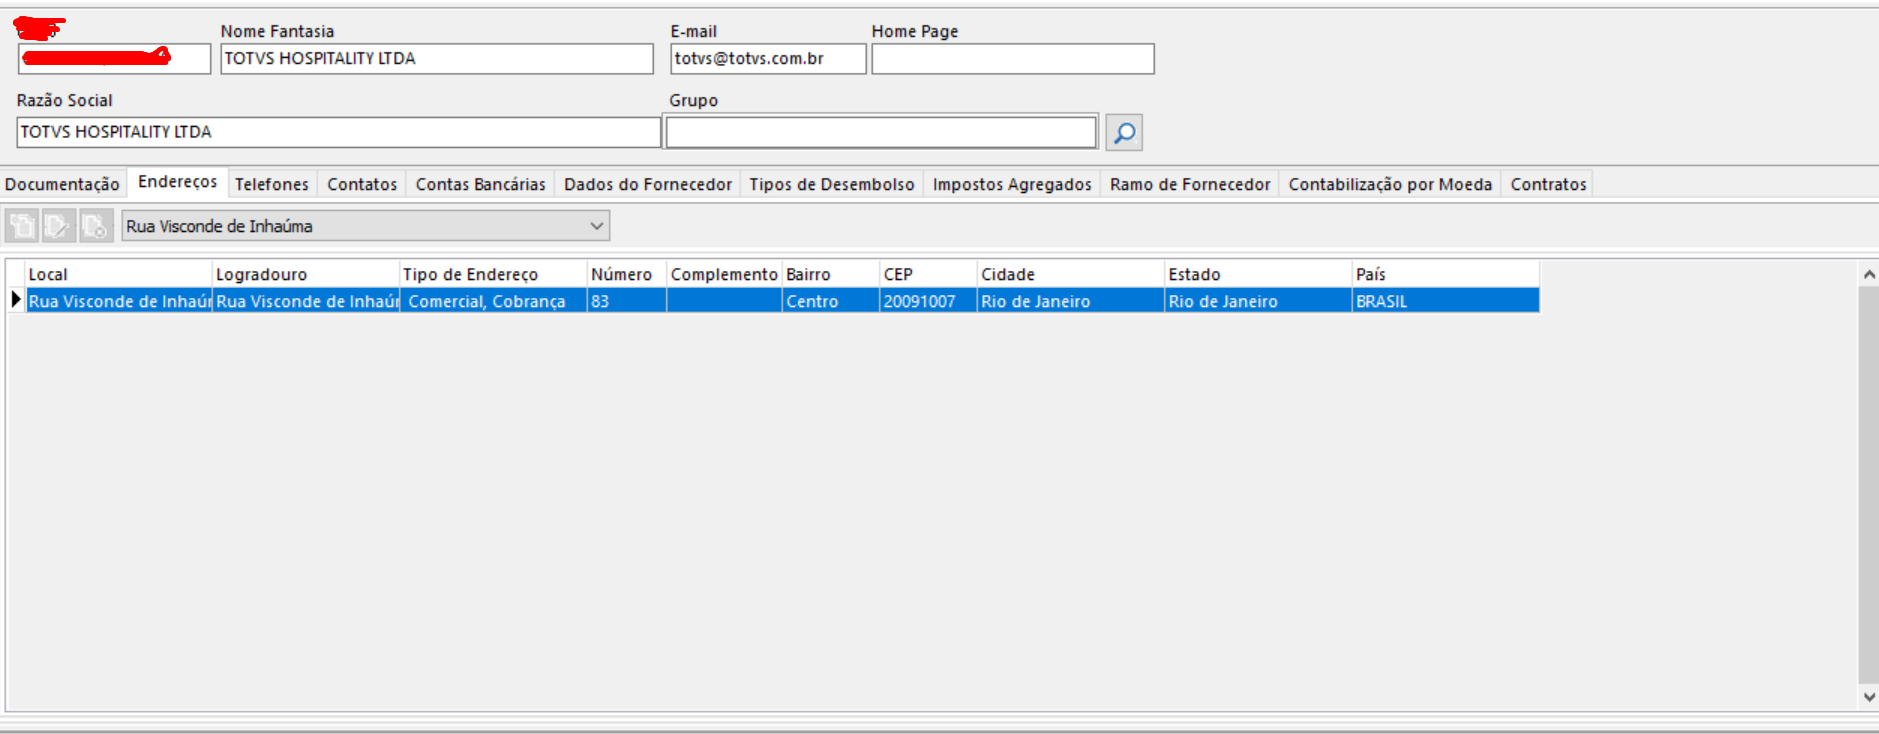
Task: Click the edit address toolbar icon
Action: coord(59,226)
